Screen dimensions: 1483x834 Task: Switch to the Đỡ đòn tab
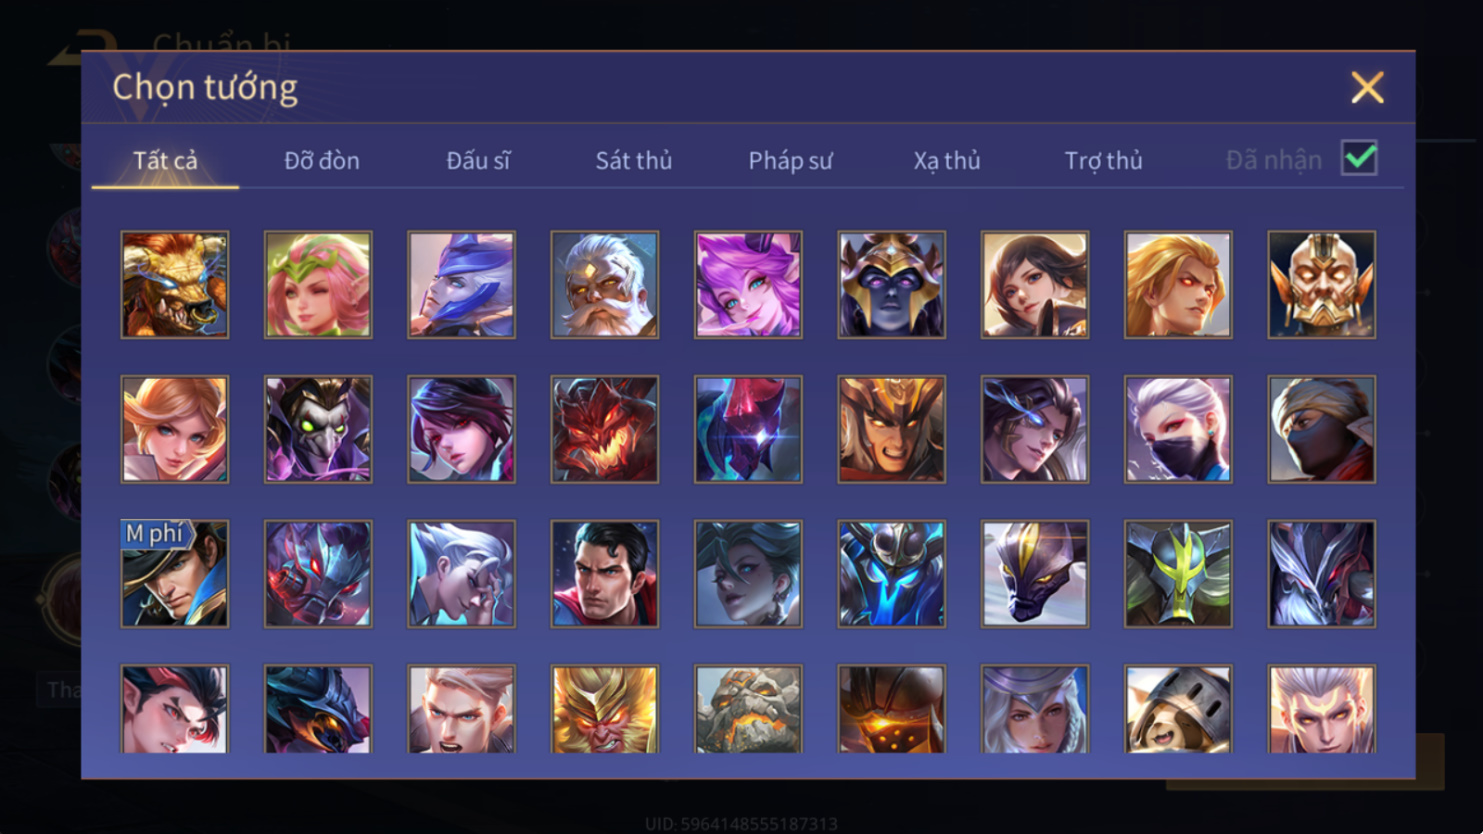tap(322, 160)
